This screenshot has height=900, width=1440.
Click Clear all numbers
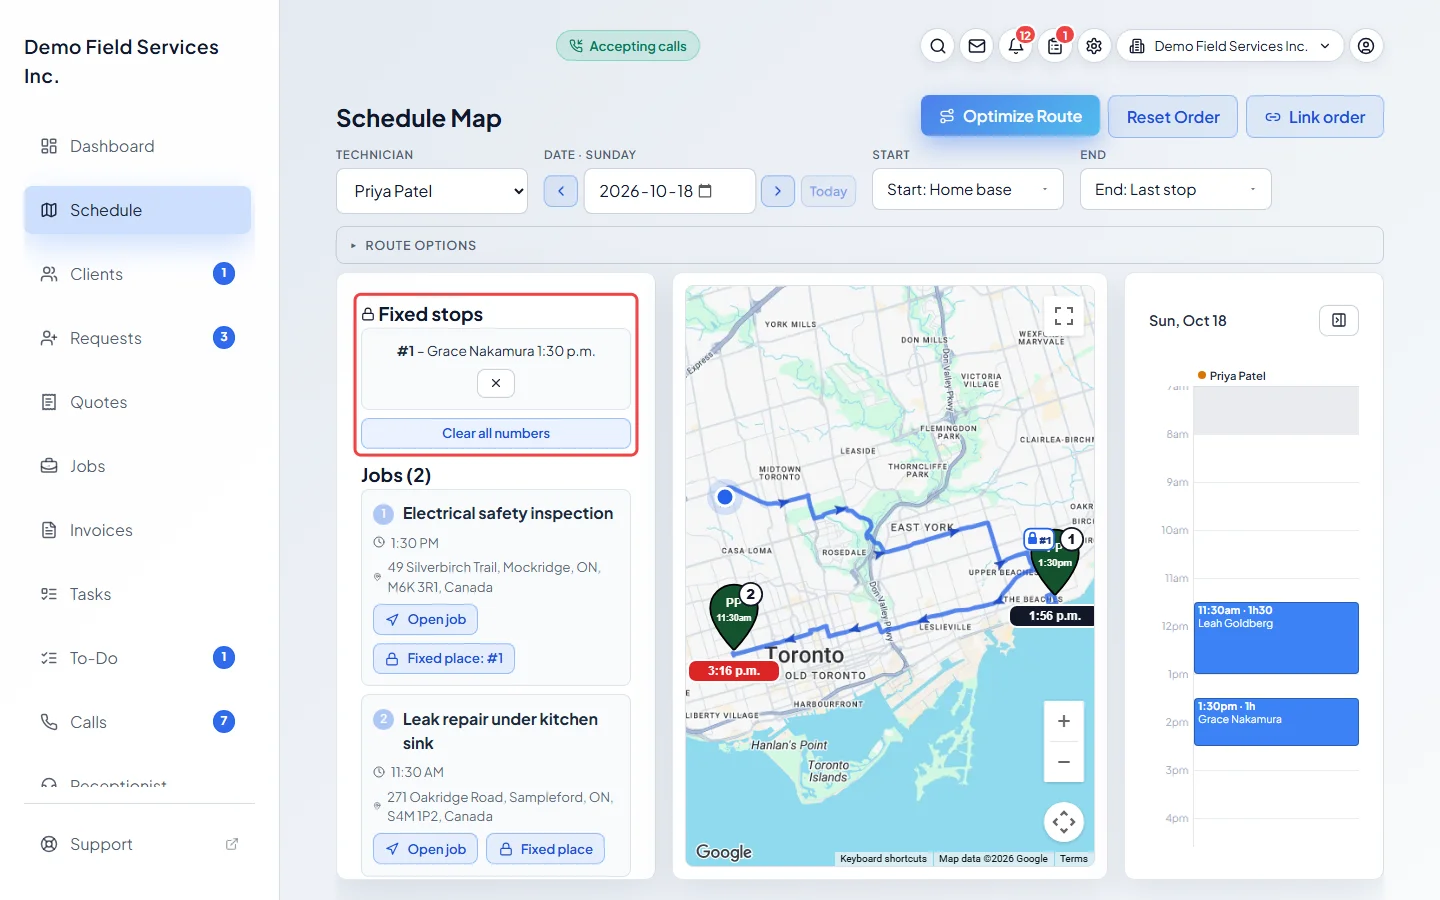pos(496,433)
